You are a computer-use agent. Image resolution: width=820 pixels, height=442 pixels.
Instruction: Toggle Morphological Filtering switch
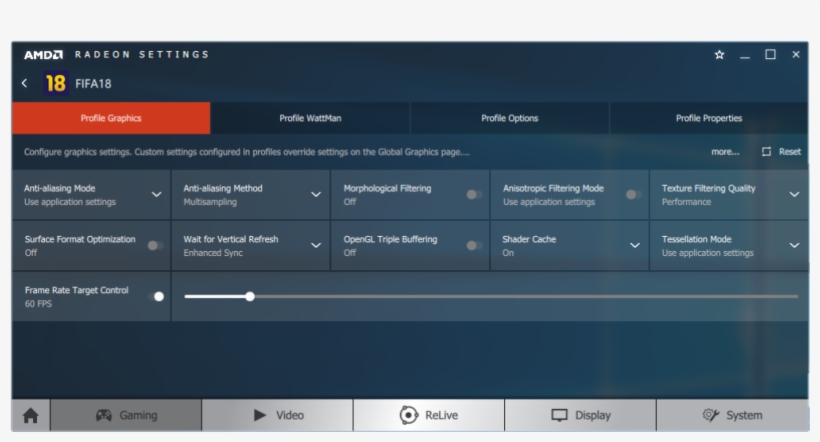tap(474, 195)
